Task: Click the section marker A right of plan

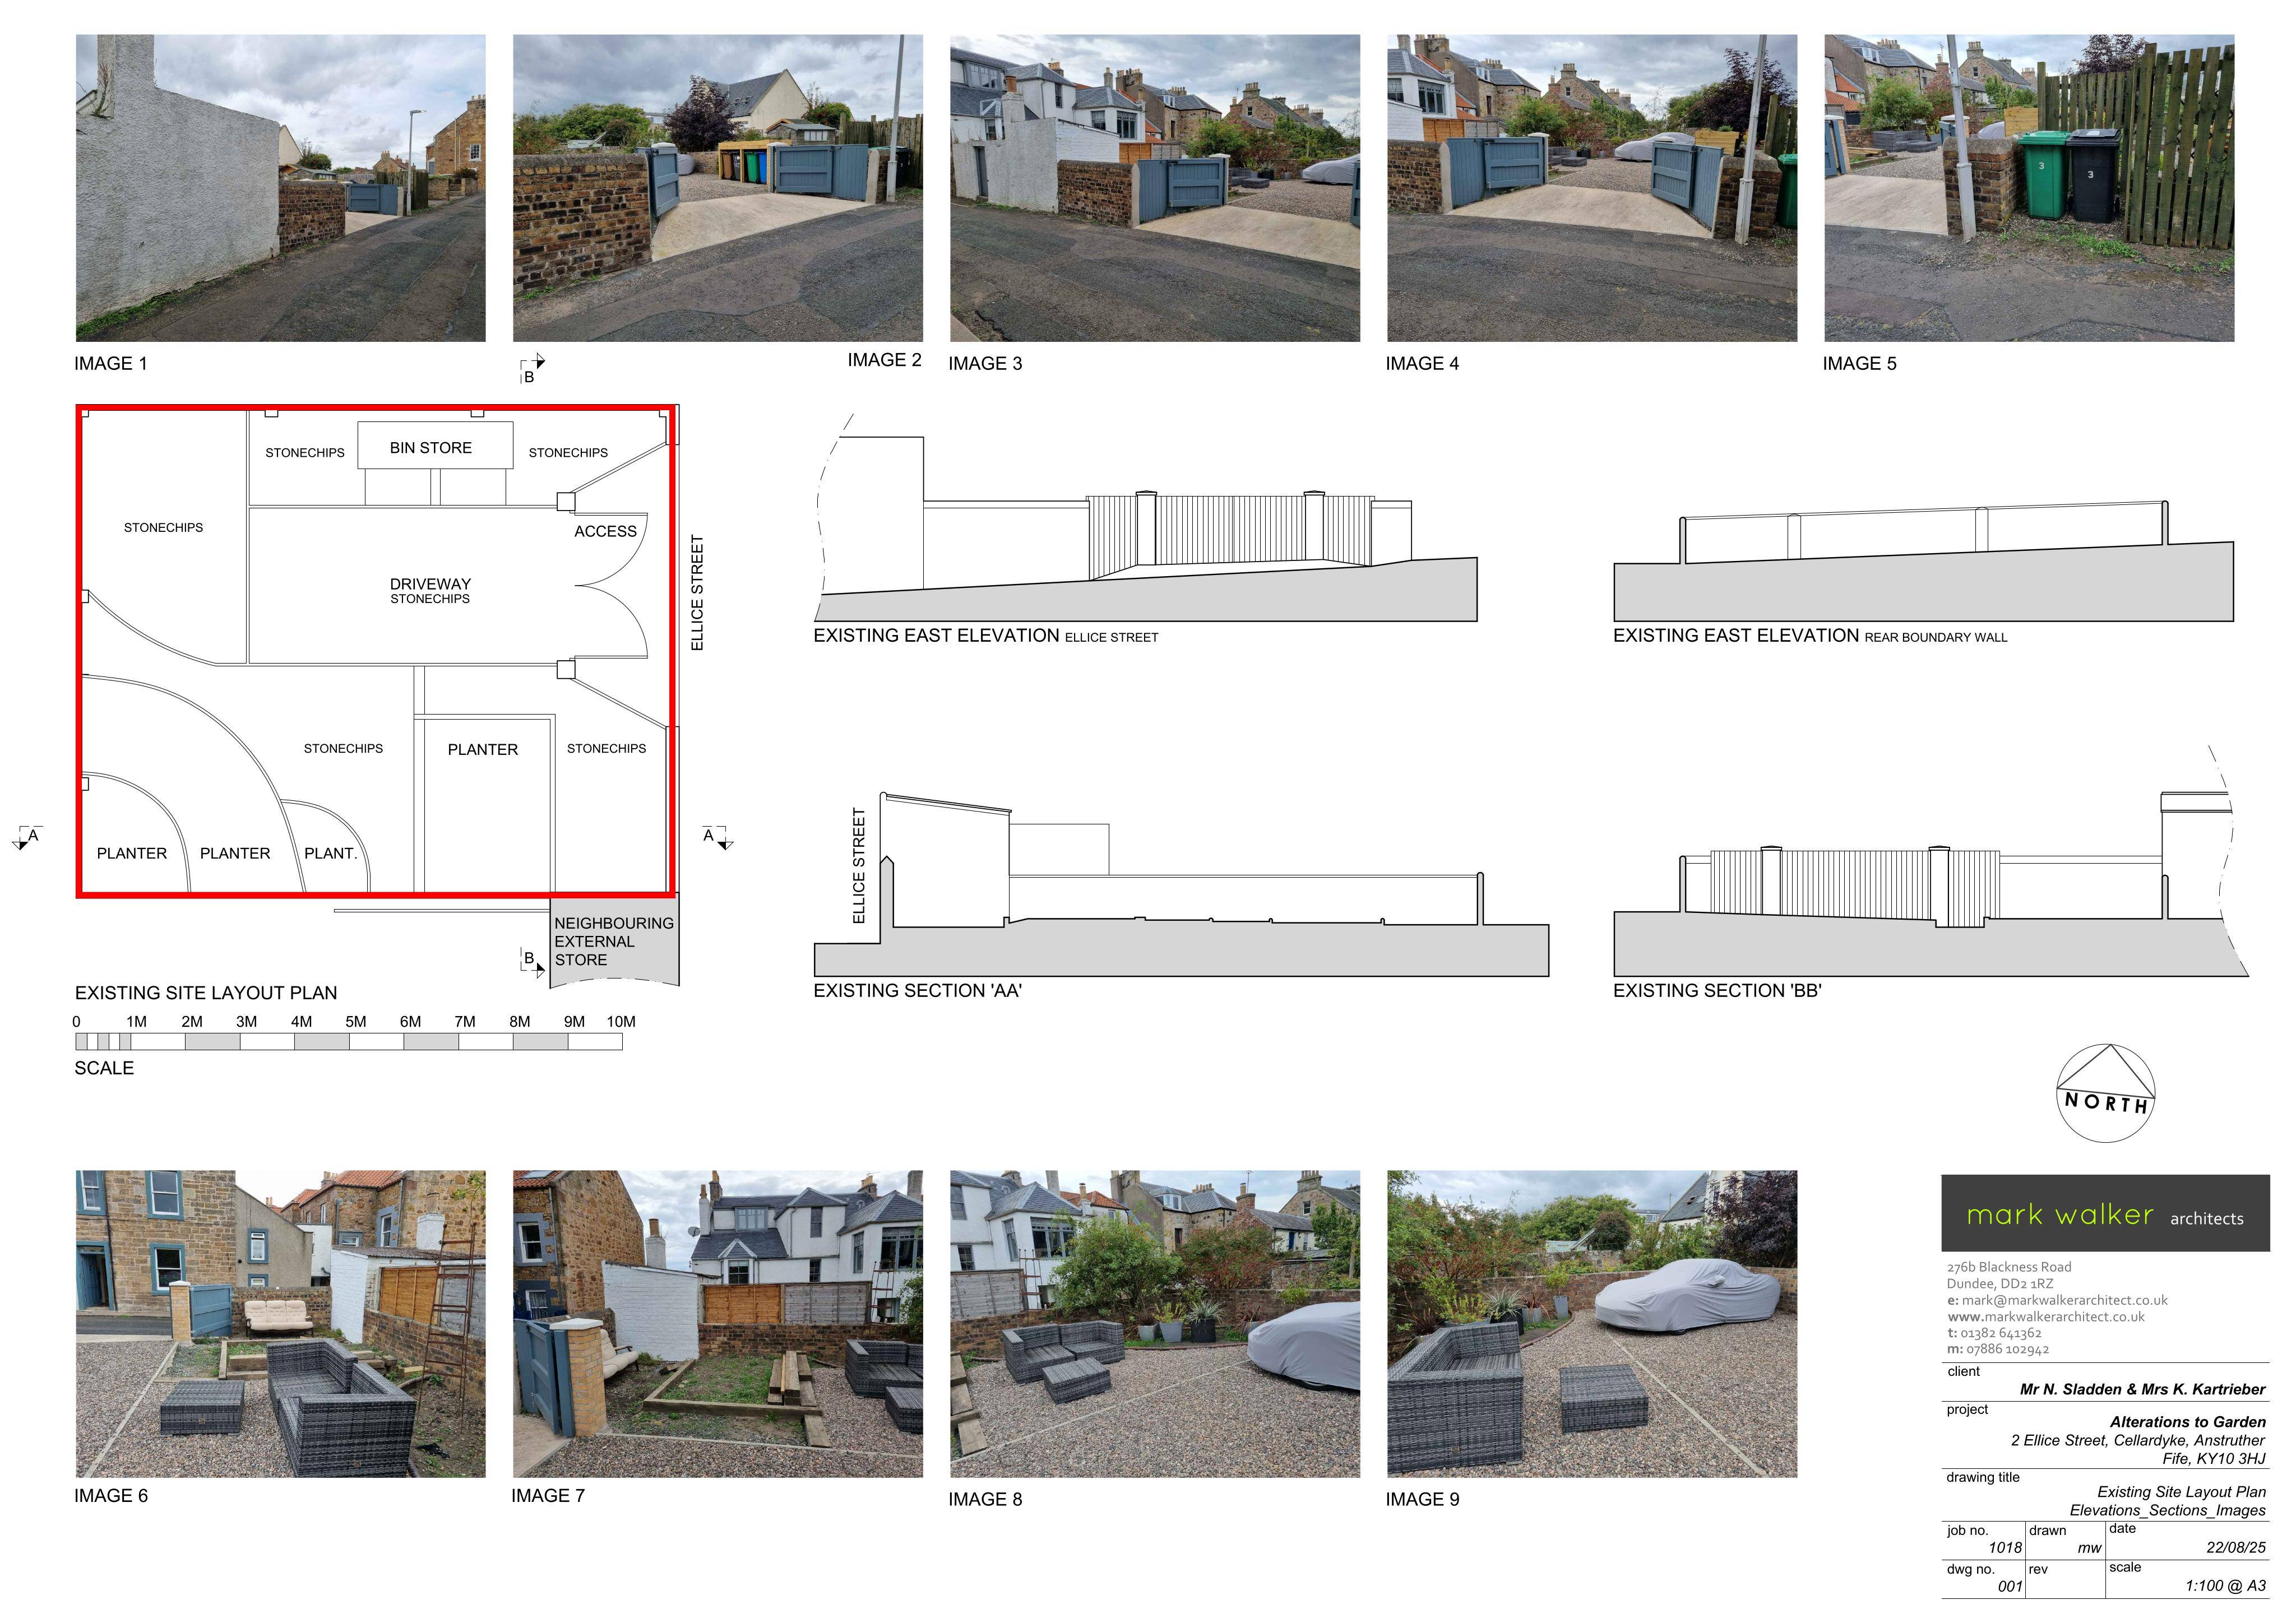Action: click(x=717, y=838)
